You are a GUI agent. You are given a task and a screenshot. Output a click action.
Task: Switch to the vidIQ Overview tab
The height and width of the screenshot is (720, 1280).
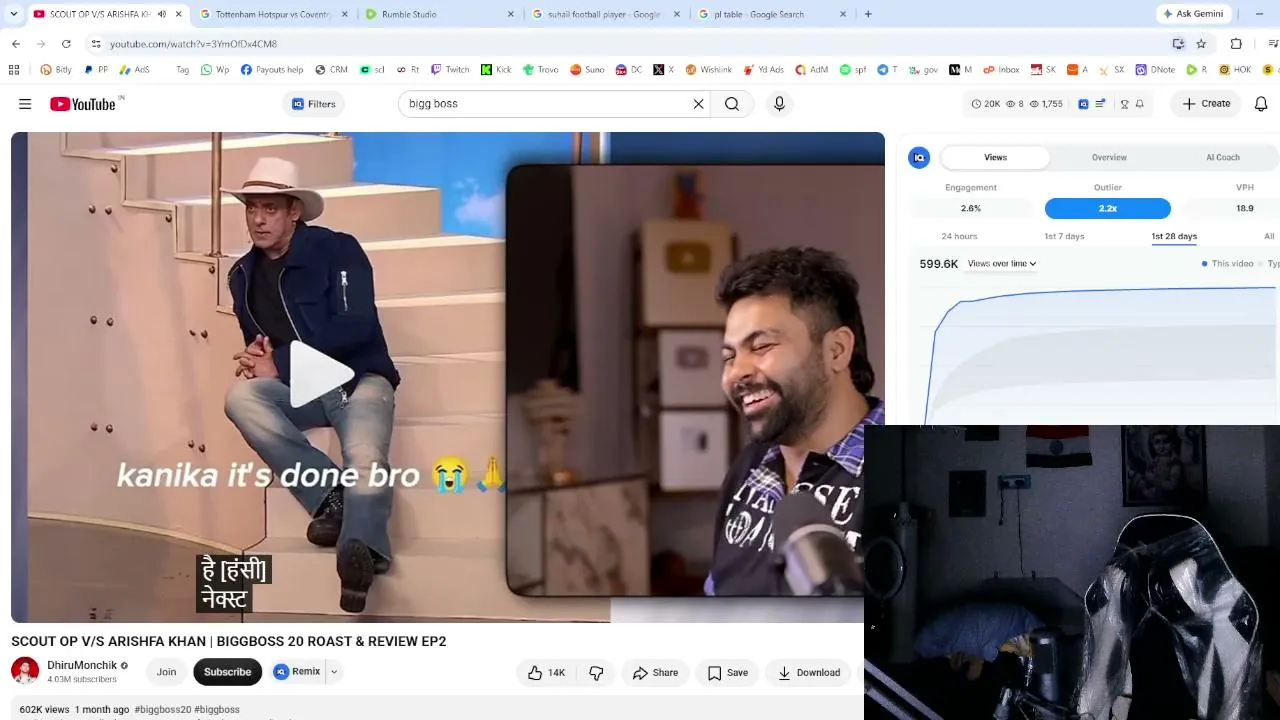1109,157
